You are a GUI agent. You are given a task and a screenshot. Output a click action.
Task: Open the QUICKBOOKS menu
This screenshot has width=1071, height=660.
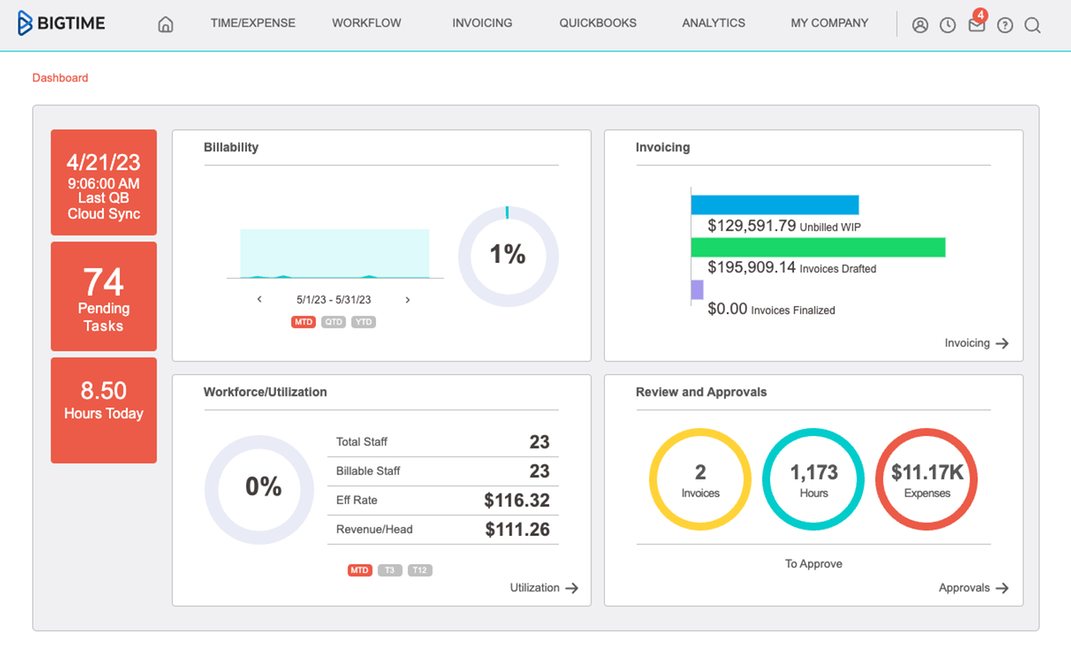(x=598, y=23)
